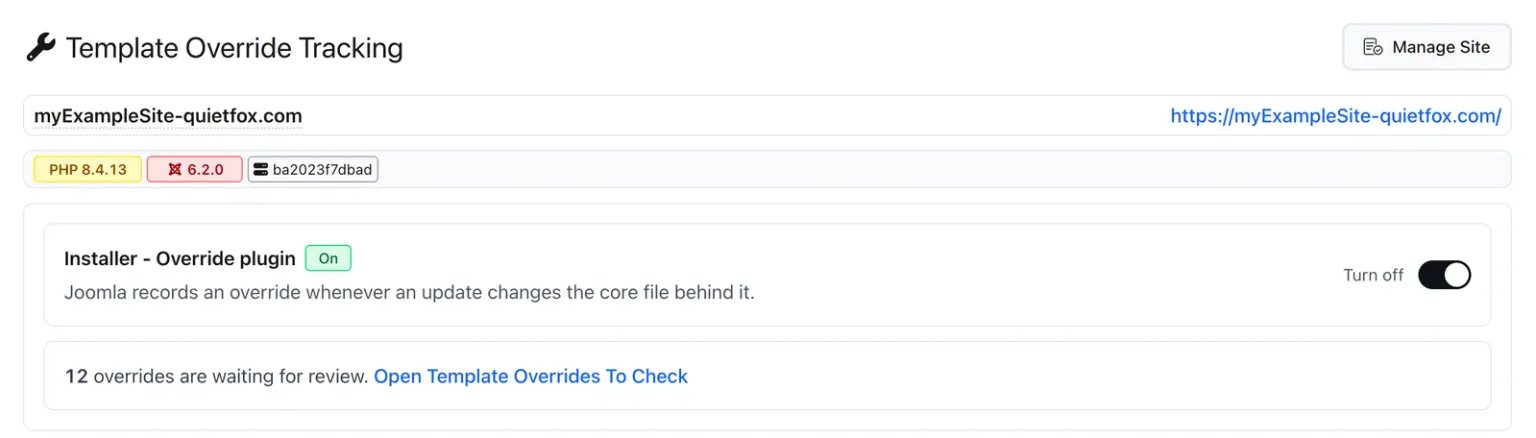Click the ba2023f7dbad server badge

point(313,169)
